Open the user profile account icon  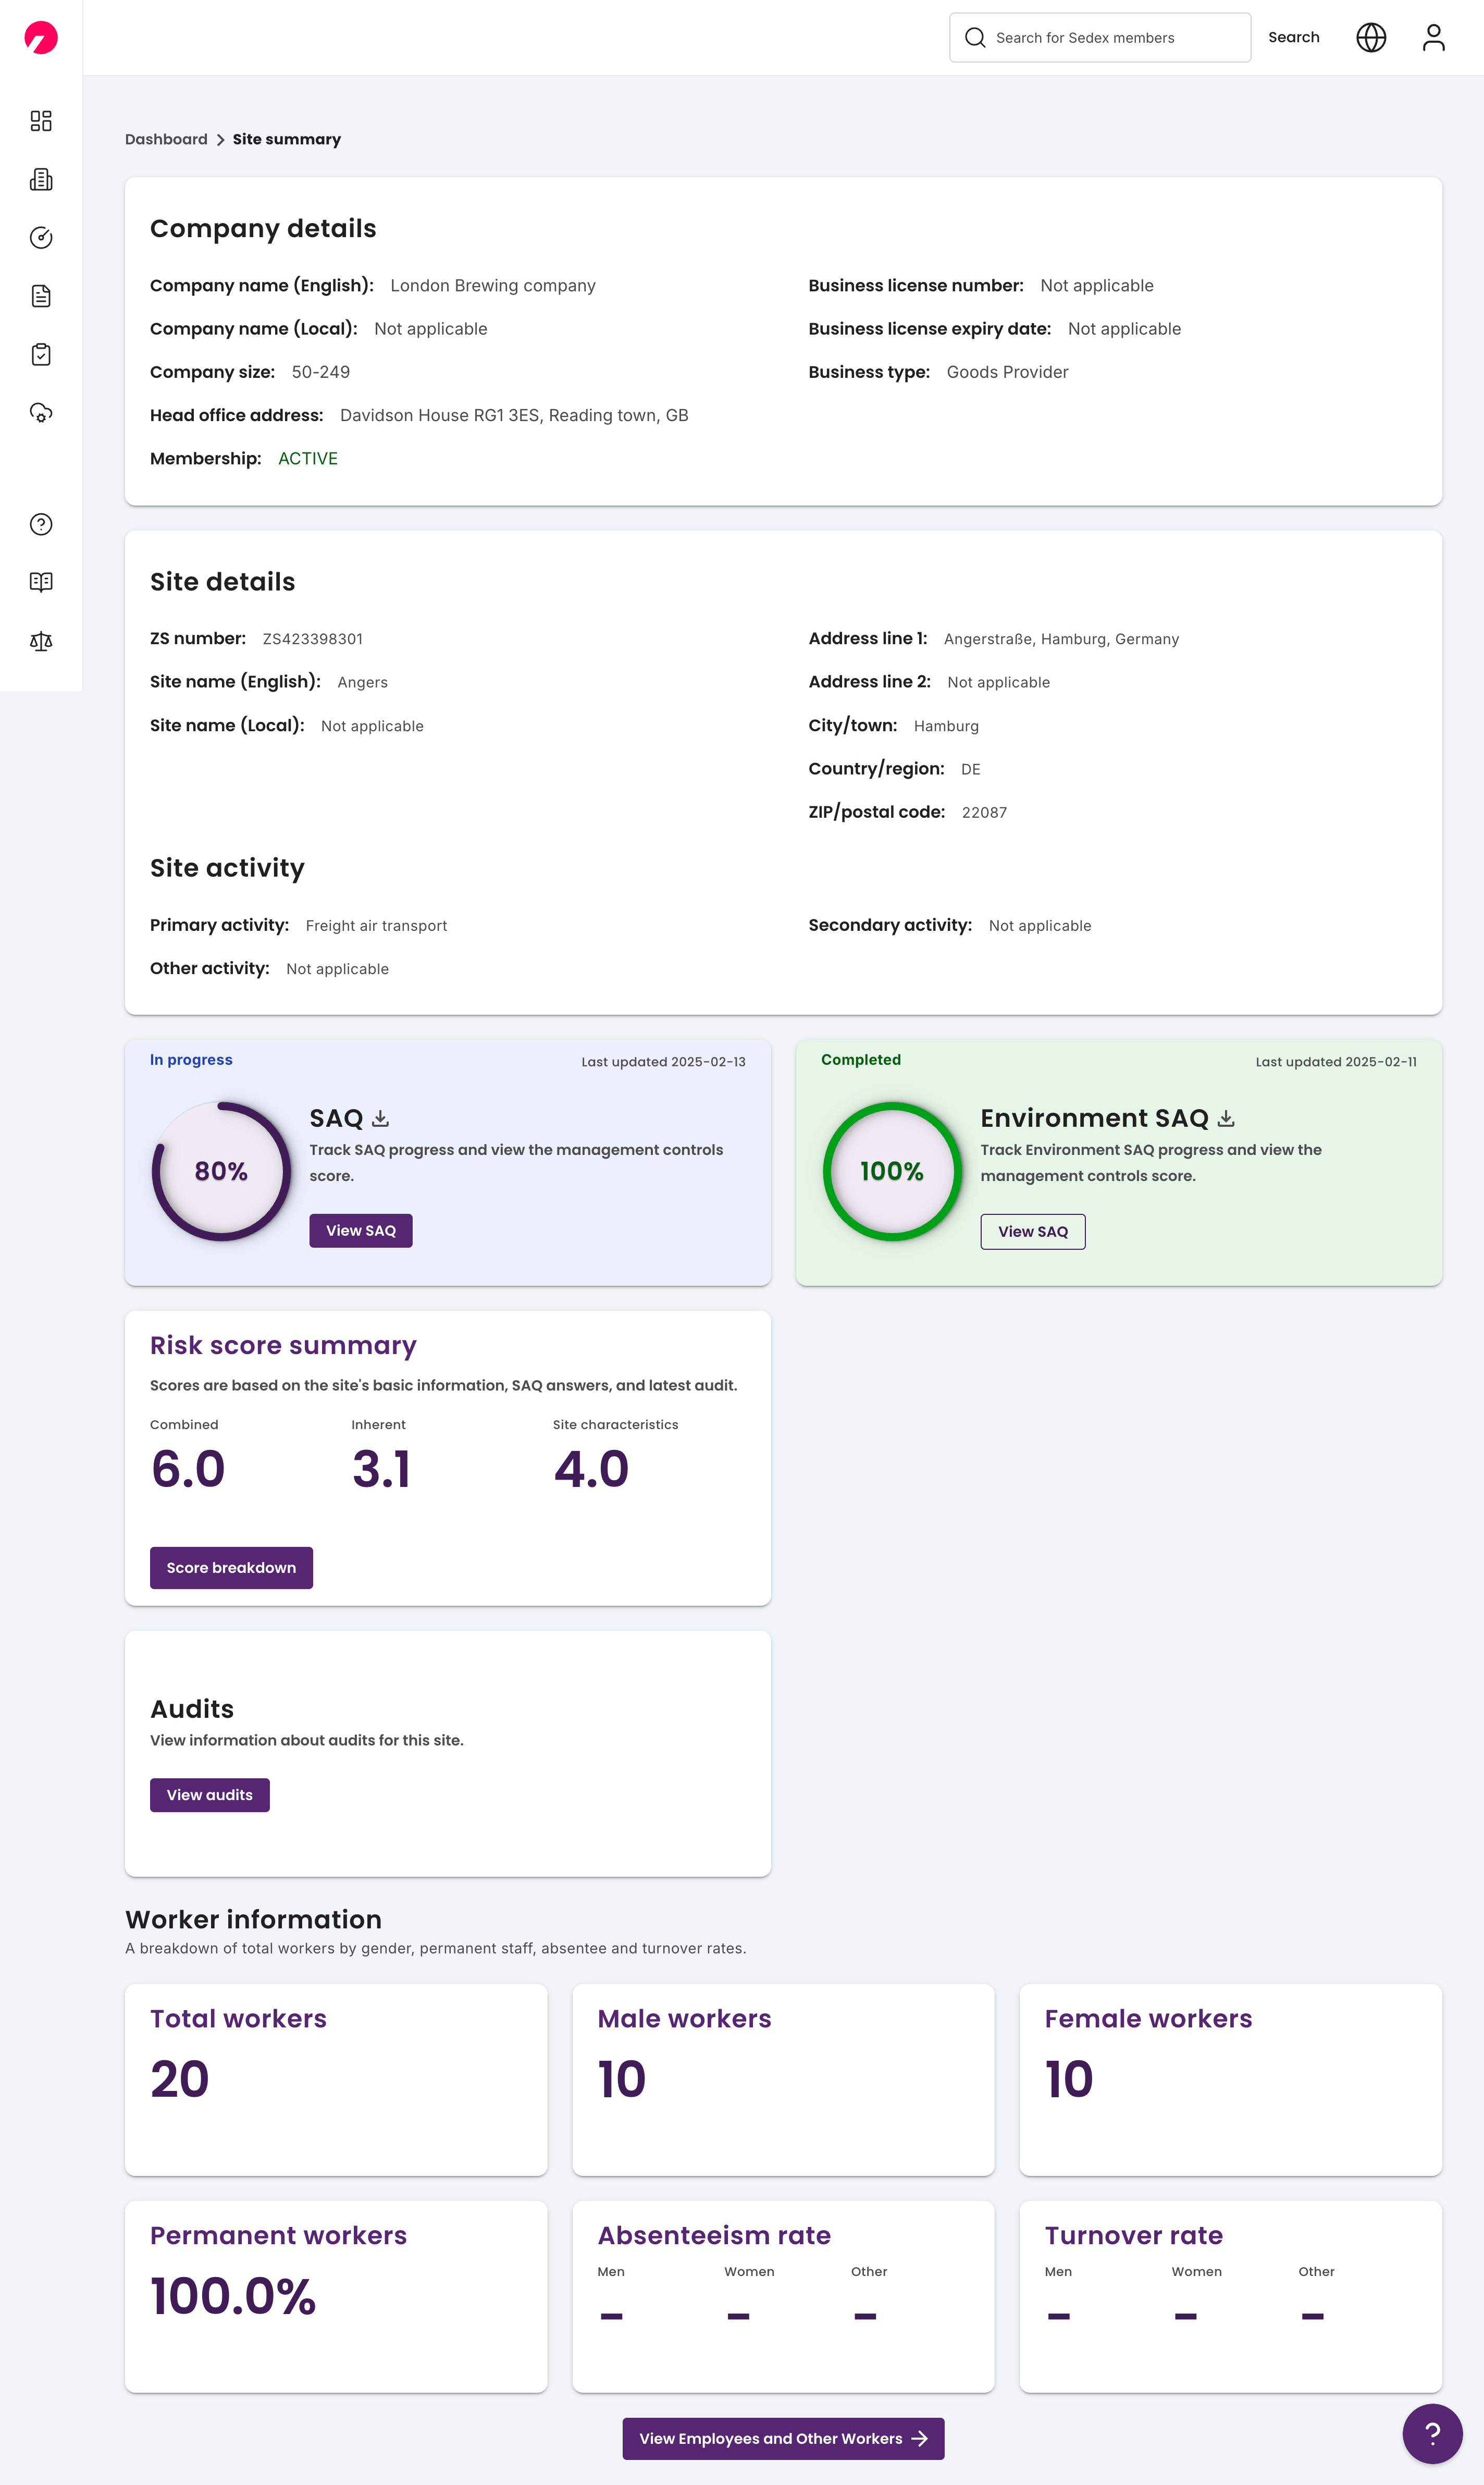1433,37
